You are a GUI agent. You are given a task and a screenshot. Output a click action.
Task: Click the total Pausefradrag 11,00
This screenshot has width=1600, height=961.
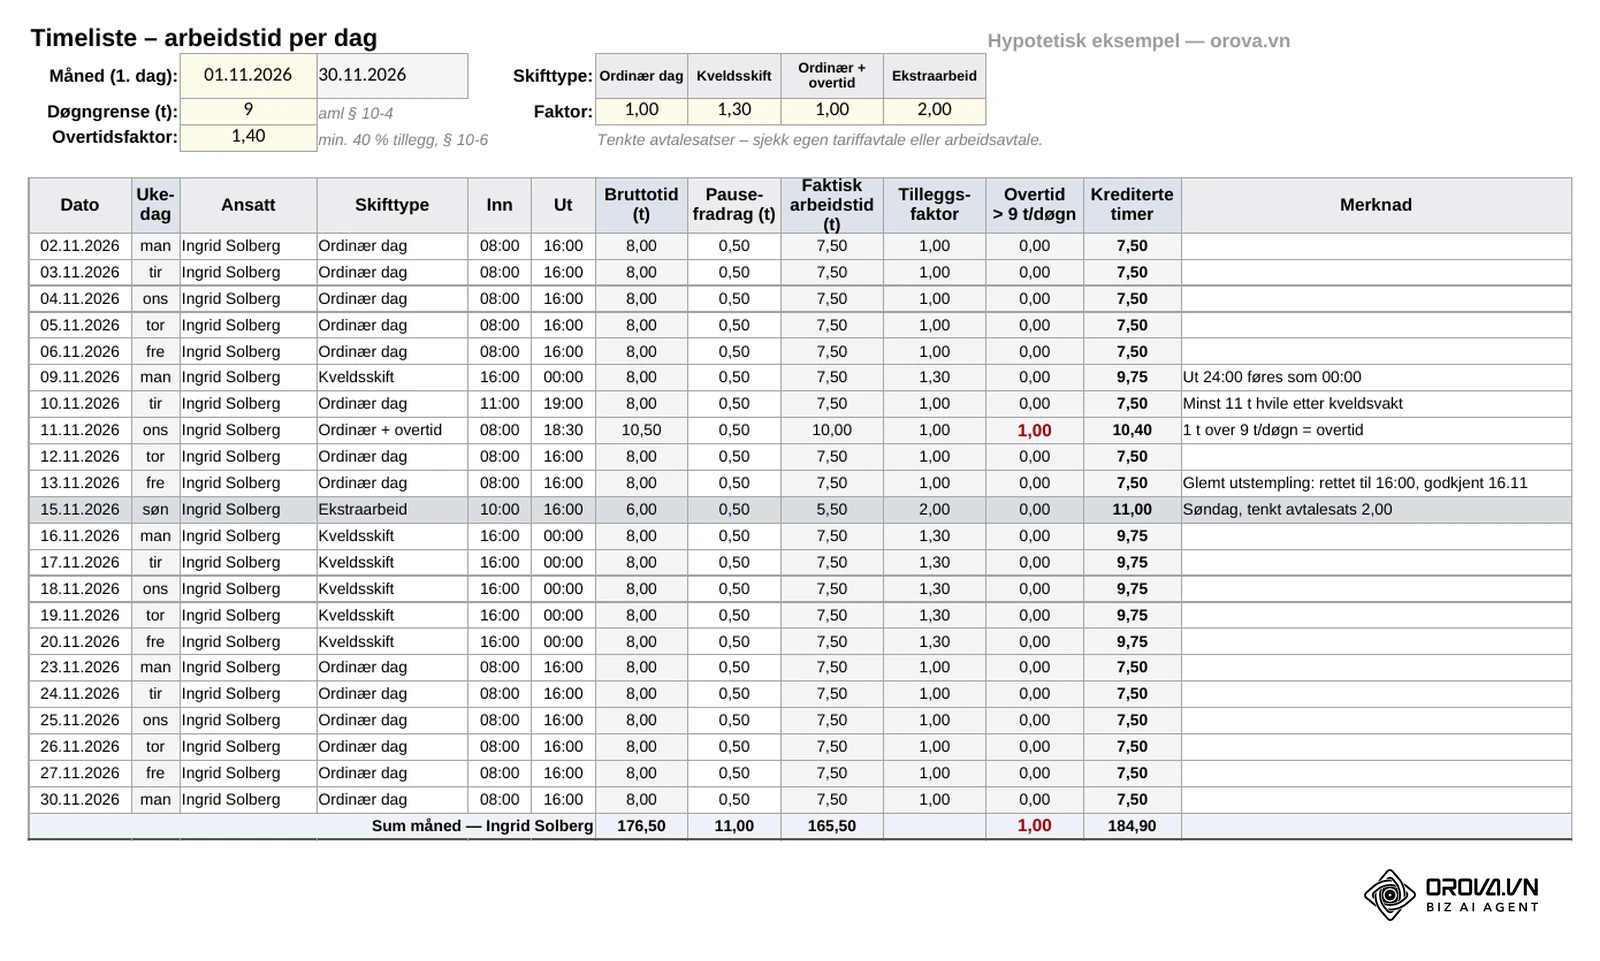[x=734, y=827]
